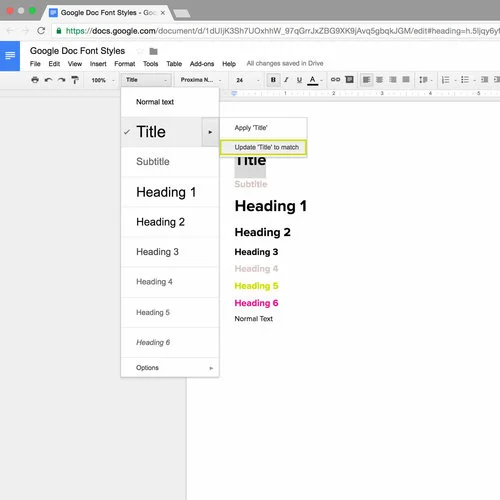
Task: Select Heading 3 style in list
Action: pyautogui.click(x=170, y=252)
